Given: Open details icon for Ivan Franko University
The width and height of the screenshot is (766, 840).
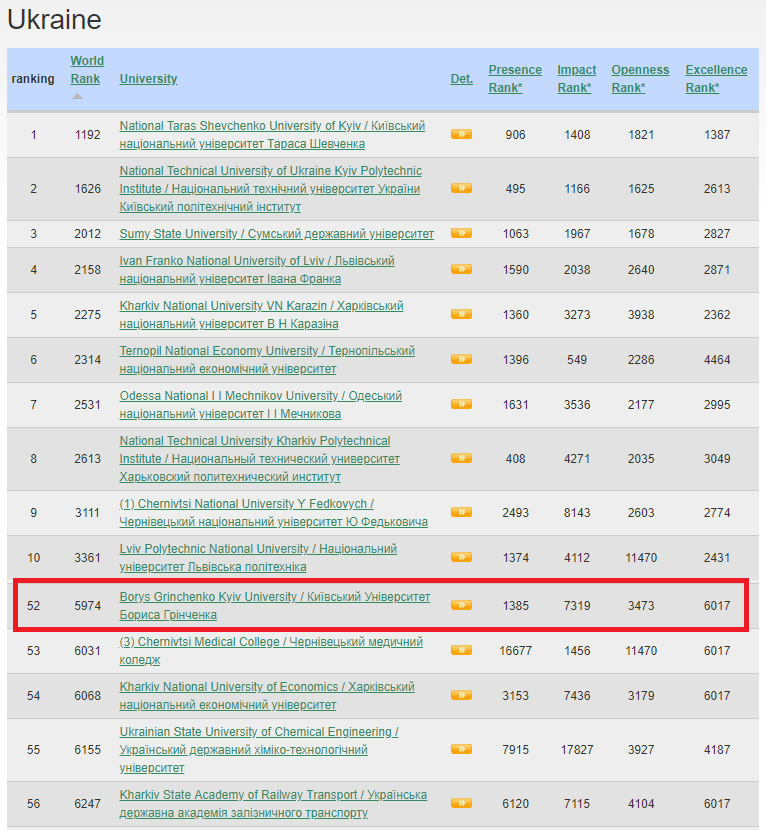Looking at the screenshot, I should pos(461,269).
